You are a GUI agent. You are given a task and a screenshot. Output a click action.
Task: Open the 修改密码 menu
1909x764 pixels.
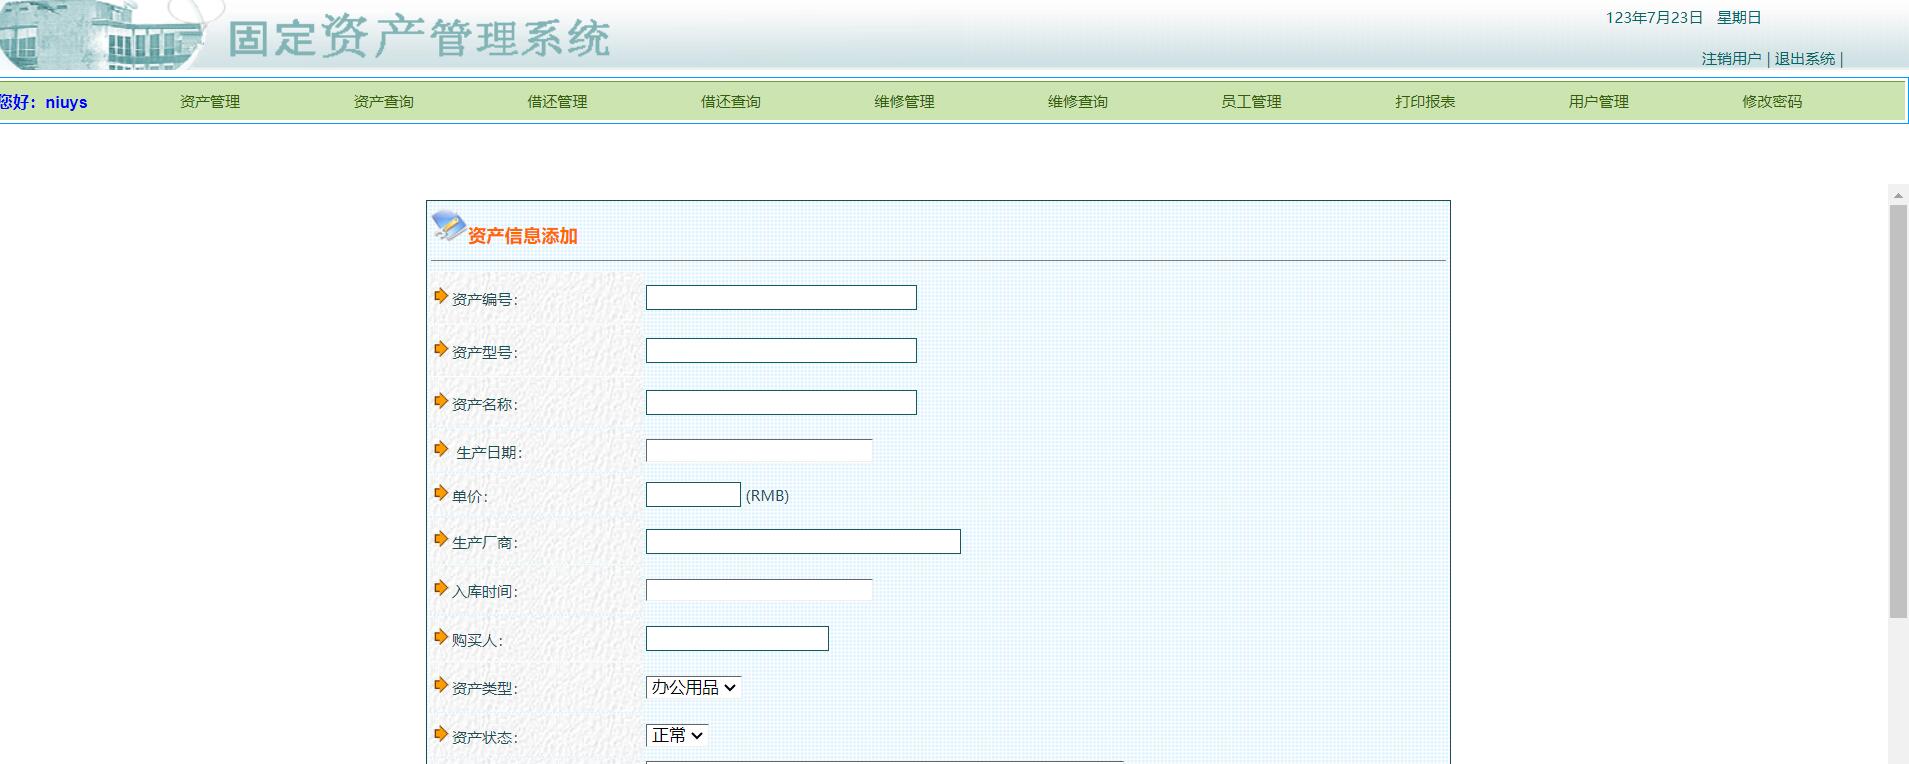(x=1772, y=102)
